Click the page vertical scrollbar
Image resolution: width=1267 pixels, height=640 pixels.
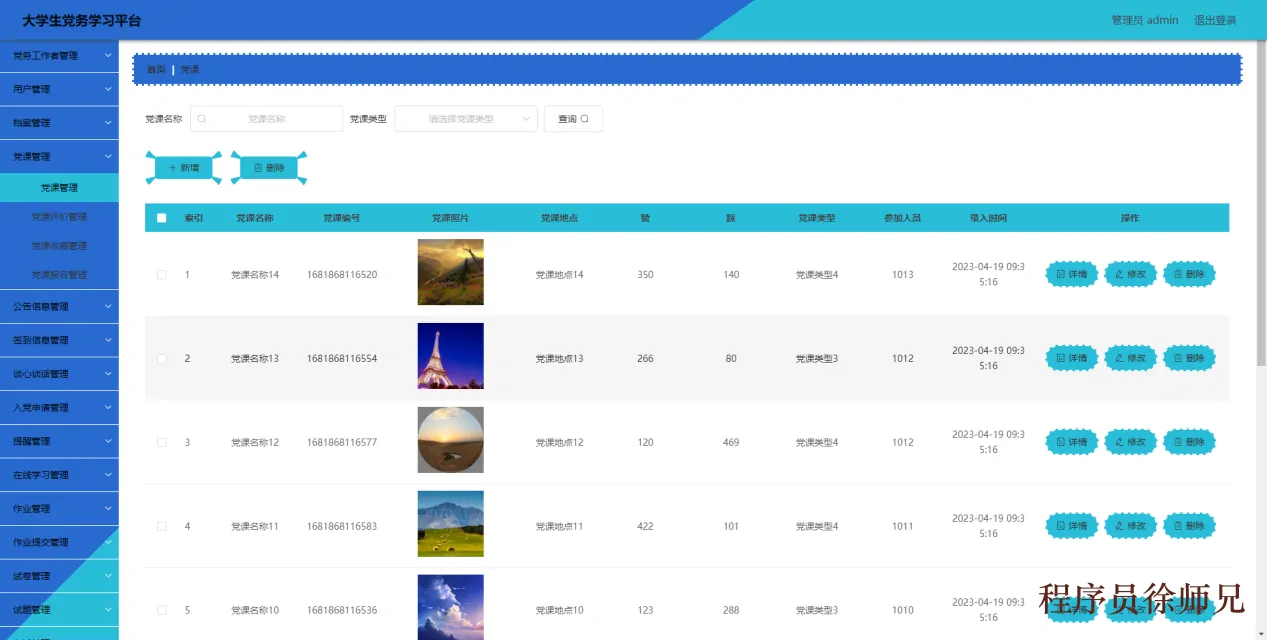pos(1261,205)
